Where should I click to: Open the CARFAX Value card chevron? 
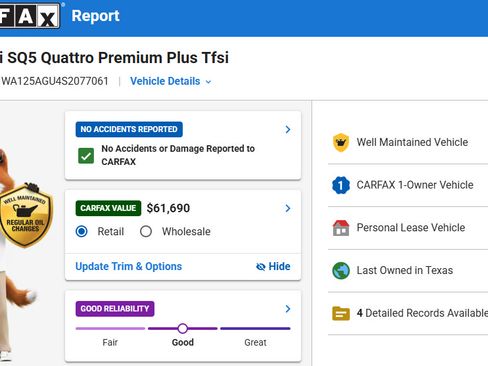(288, 208)
